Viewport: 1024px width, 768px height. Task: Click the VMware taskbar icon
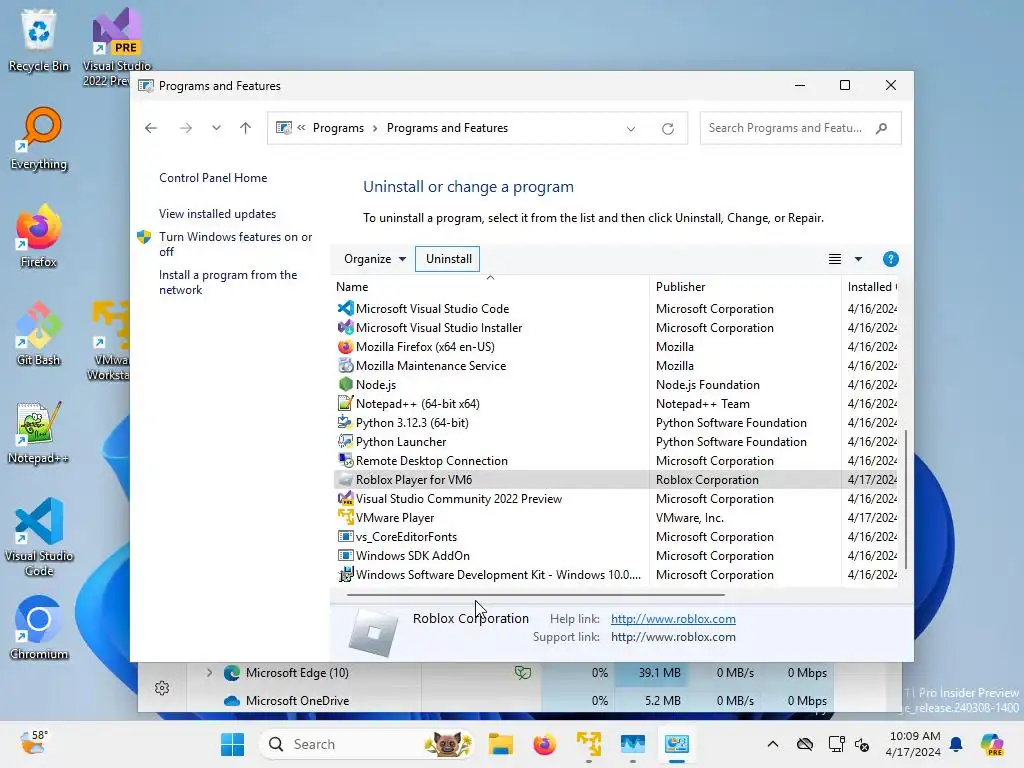point(588,744)
